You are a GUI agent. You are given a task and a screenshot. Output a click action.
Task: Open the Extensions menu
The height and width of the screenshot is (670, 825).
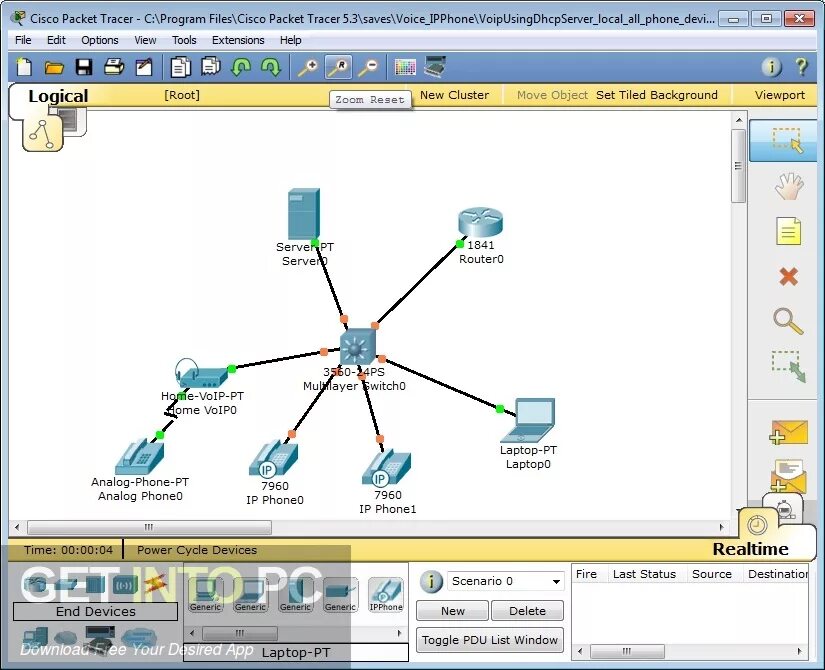[238, 40]
